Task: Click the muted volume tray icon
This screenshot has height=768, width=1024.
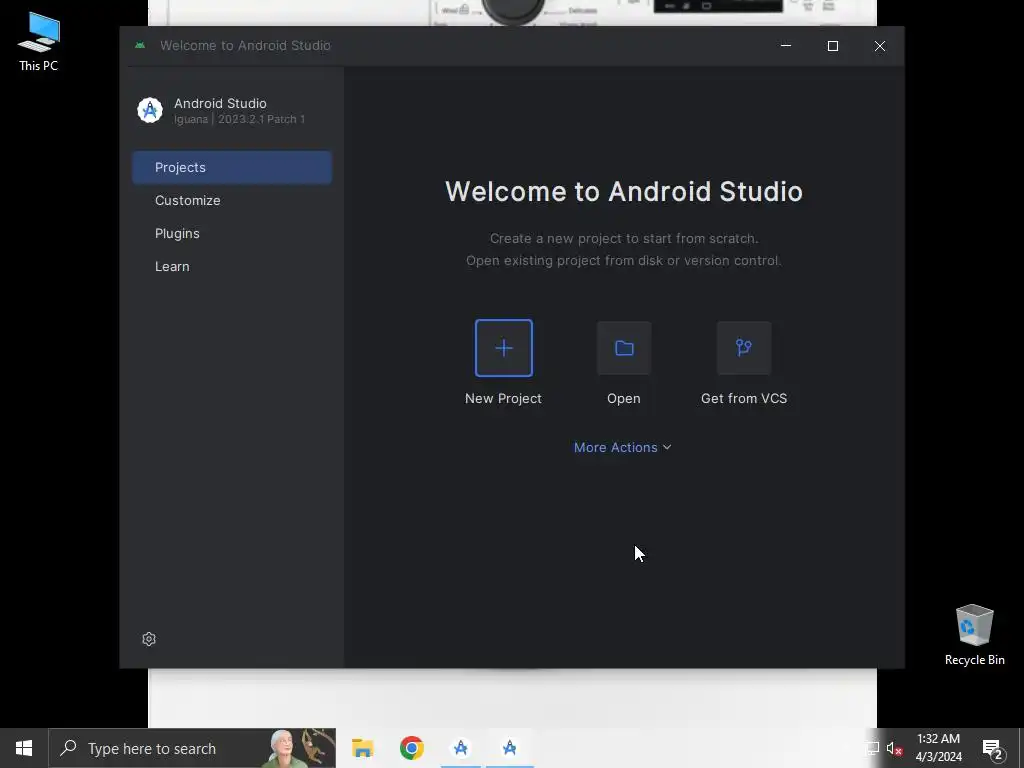Action: (894, 749)
